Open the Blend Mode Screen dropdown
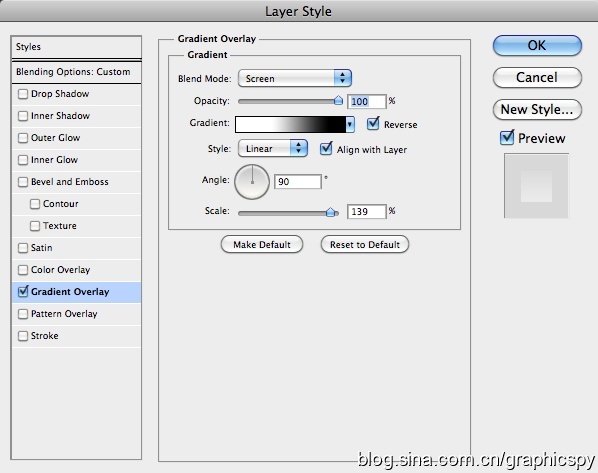 294,78
